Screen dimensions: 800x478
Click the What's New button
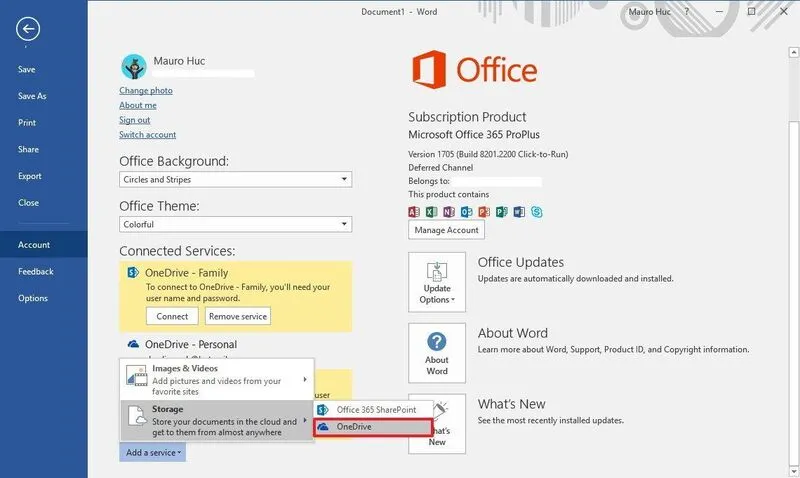(x=437, y=424)
